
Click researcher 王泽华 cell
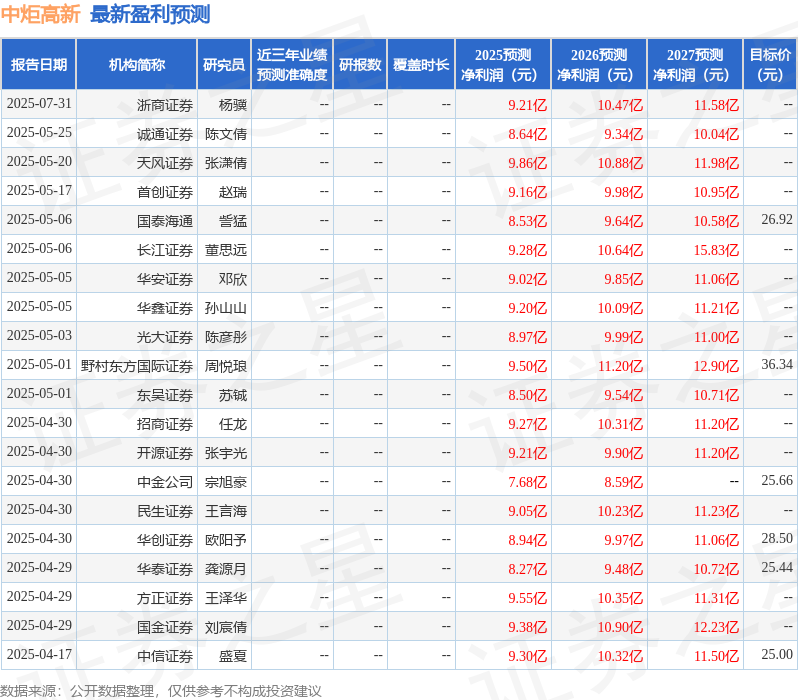[226, 599]
